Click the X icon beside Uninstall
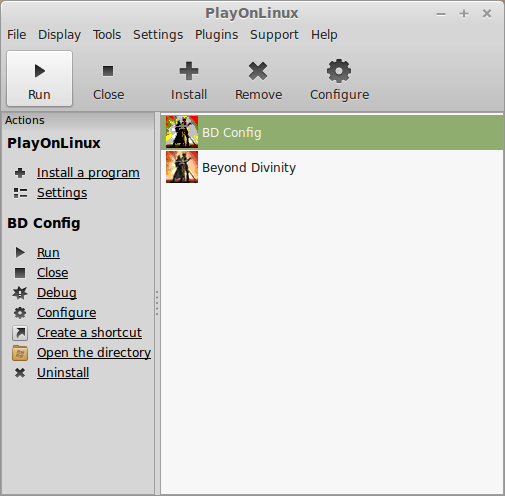 click(x=20, y=373)
